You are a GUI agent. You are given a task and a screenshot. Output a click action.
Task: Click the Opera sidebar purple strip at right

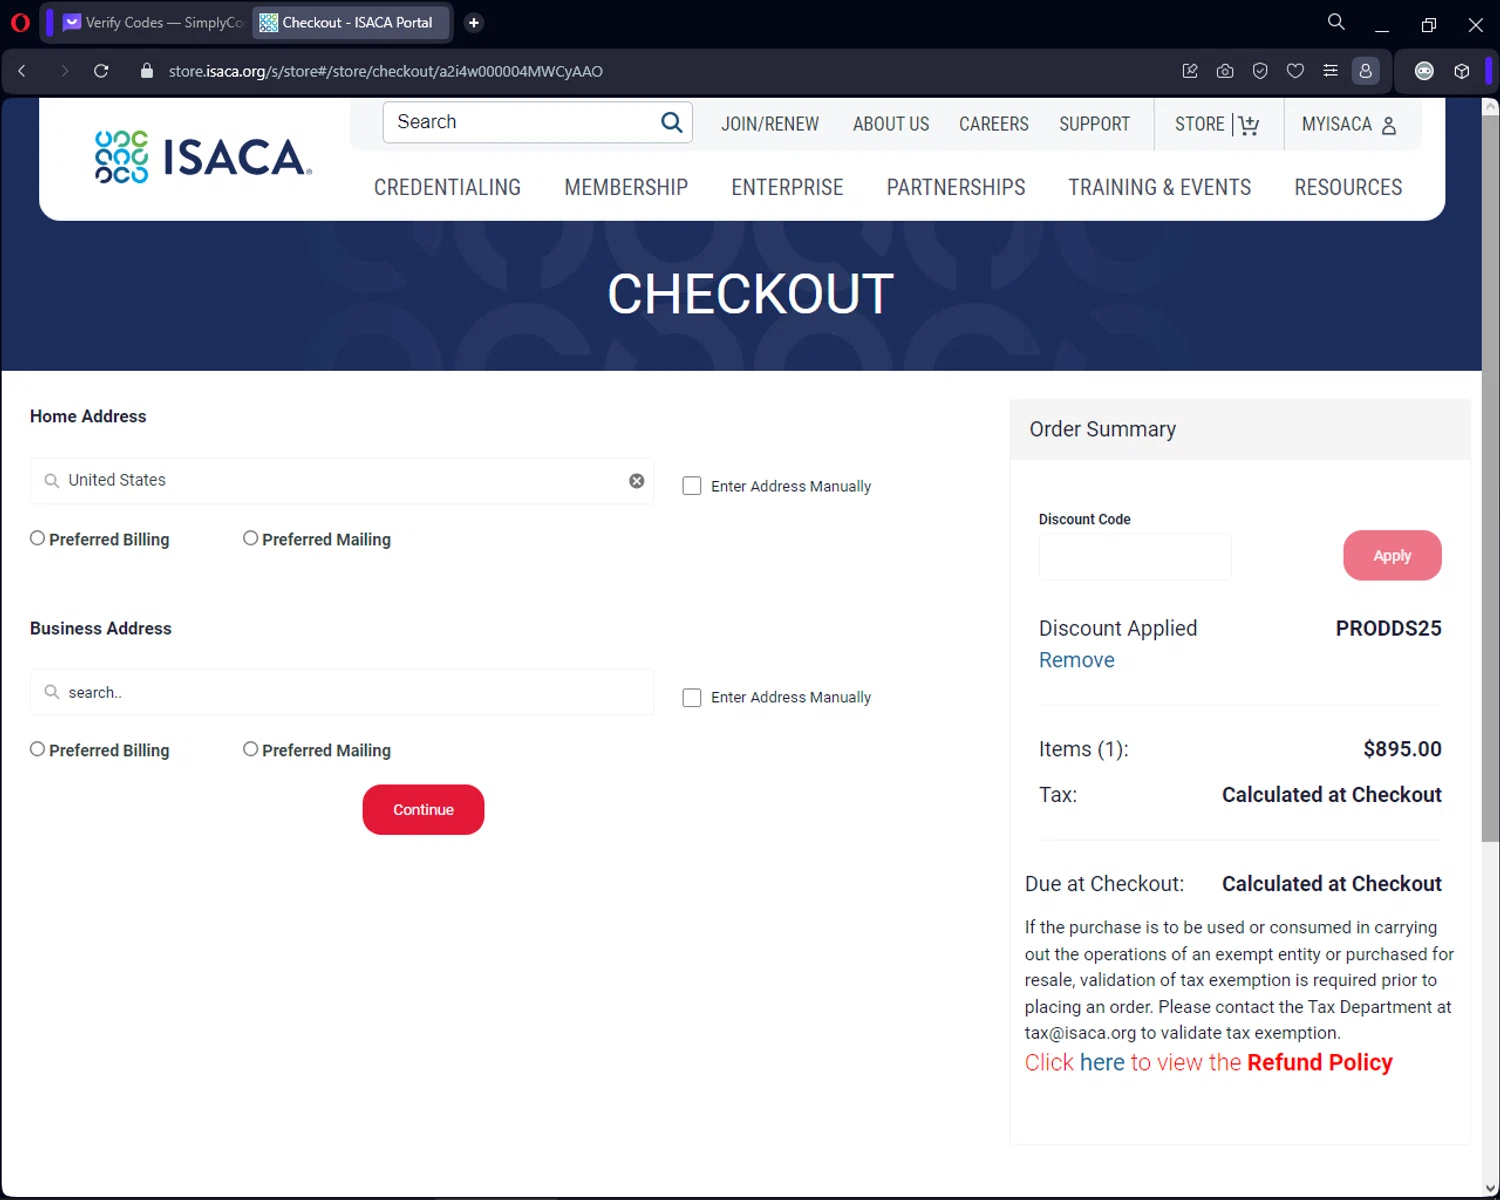pyautogui.click(x=1488, y=71)
